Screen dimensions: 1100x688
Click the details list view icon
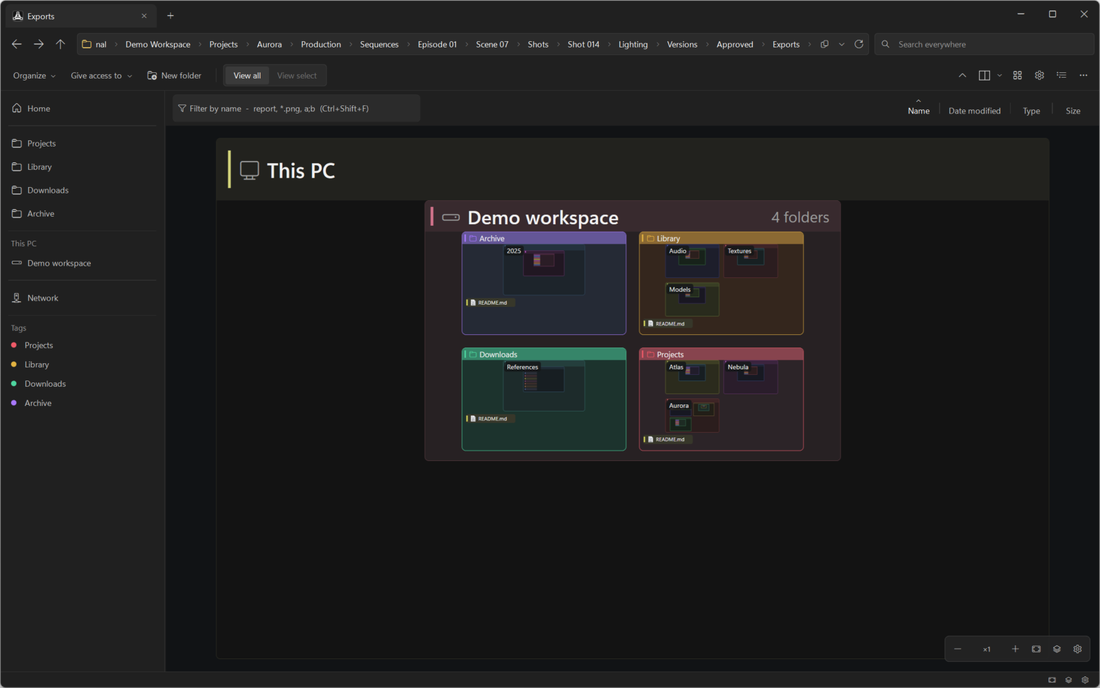click(x=1061, y=76)
